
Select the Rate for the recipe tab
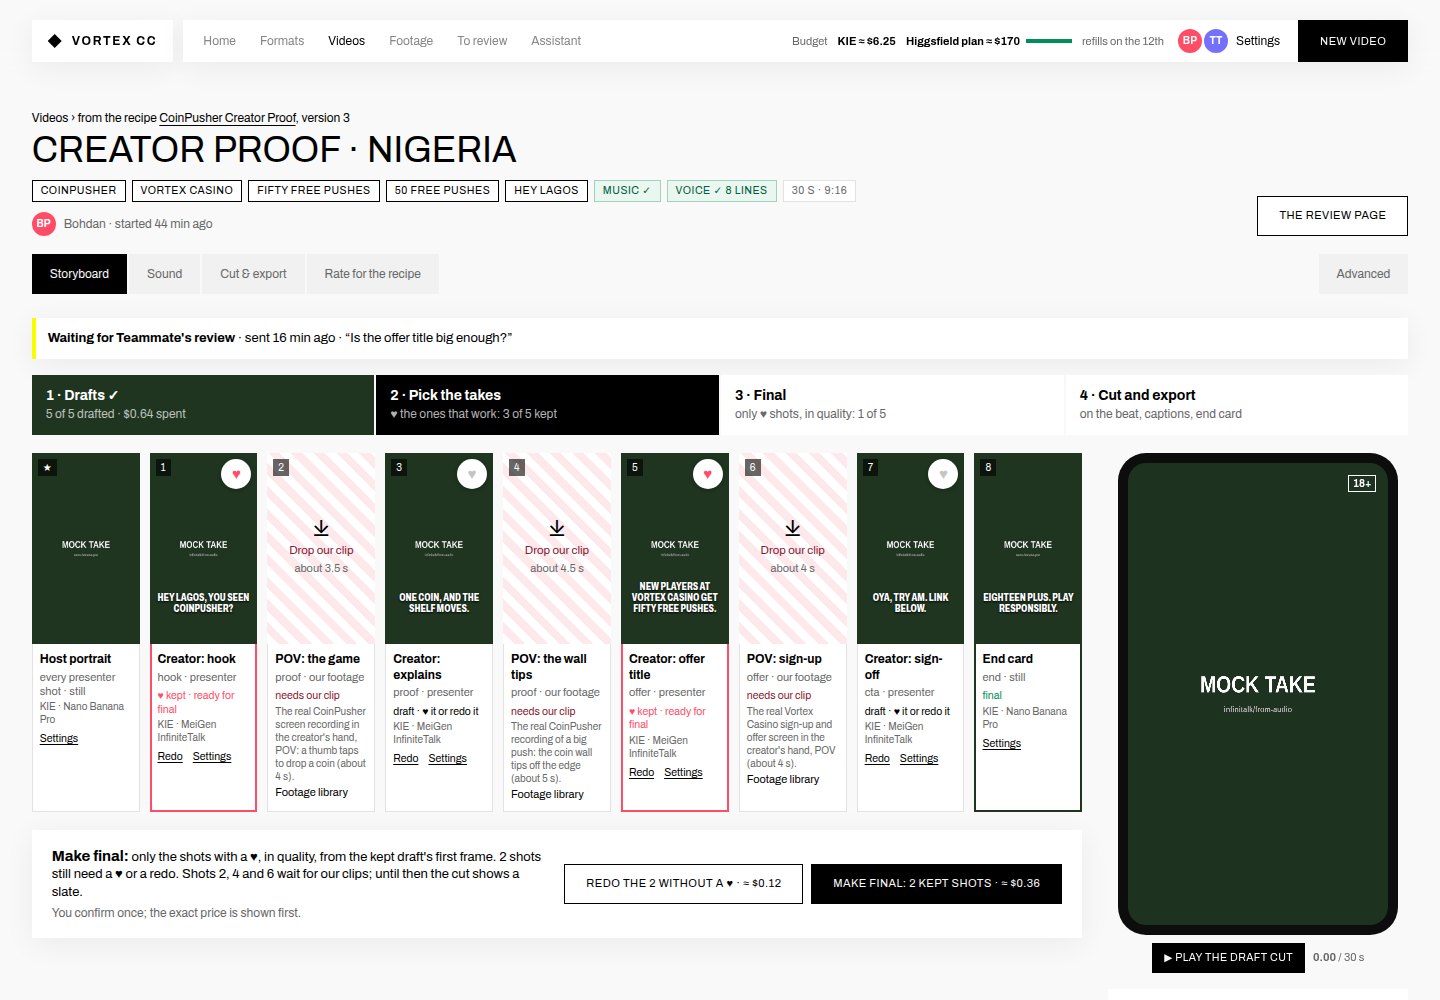pyautogui.click(x=372, y=274)
